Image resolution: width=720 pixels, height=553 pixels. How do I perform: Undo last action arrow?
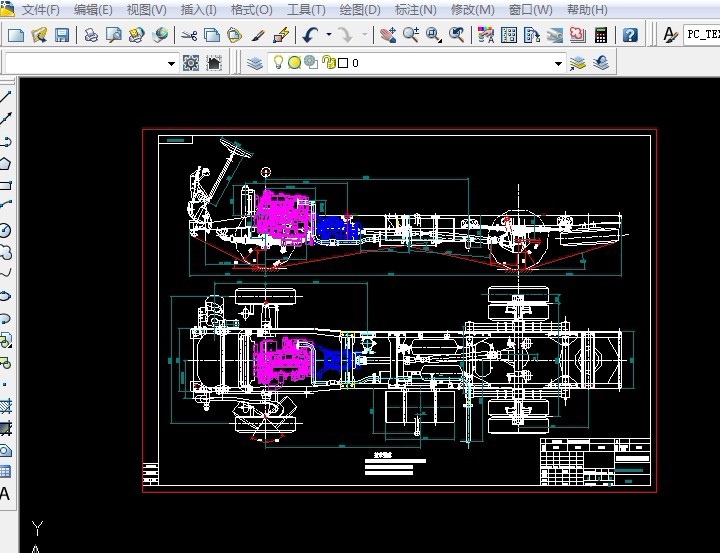pyautogui.click(x=311, y=35)
